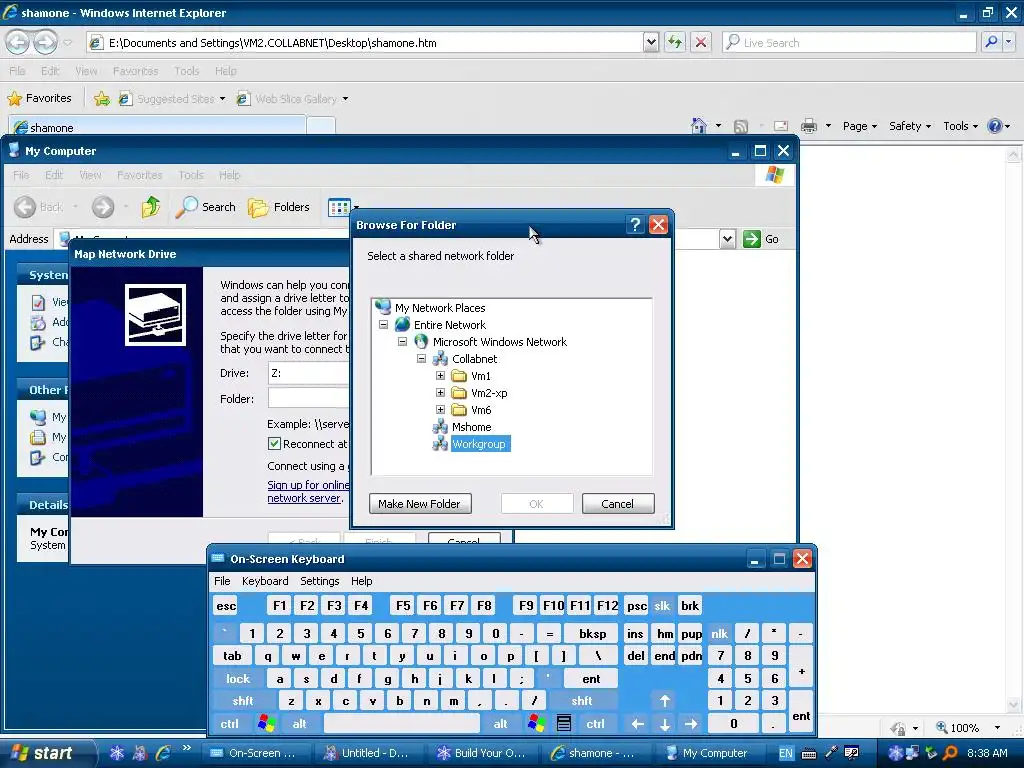Open the IE Tools command bar dropdown

pyautogui.click(x=960, y=126)
